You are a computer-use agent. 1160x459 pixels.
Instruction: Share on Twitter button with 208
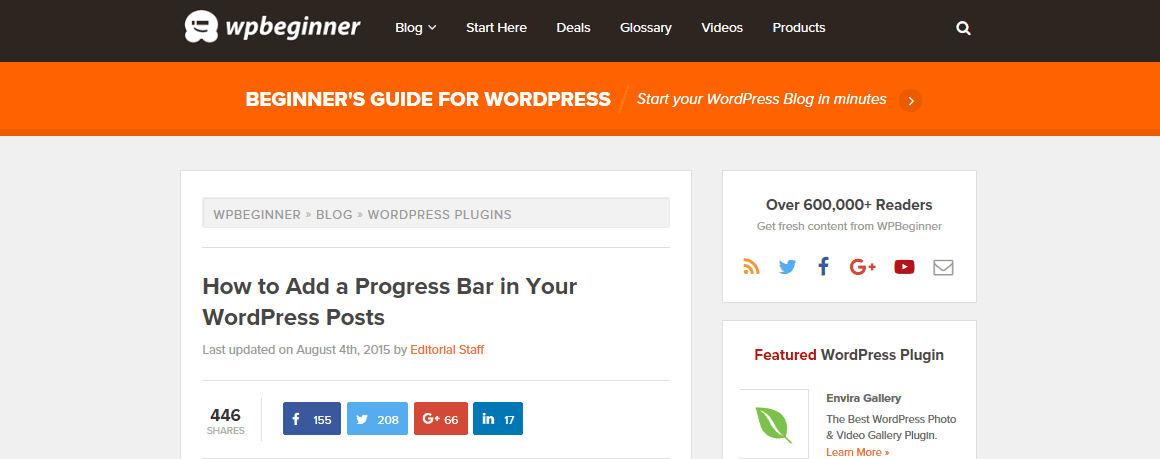pos(377,419)
